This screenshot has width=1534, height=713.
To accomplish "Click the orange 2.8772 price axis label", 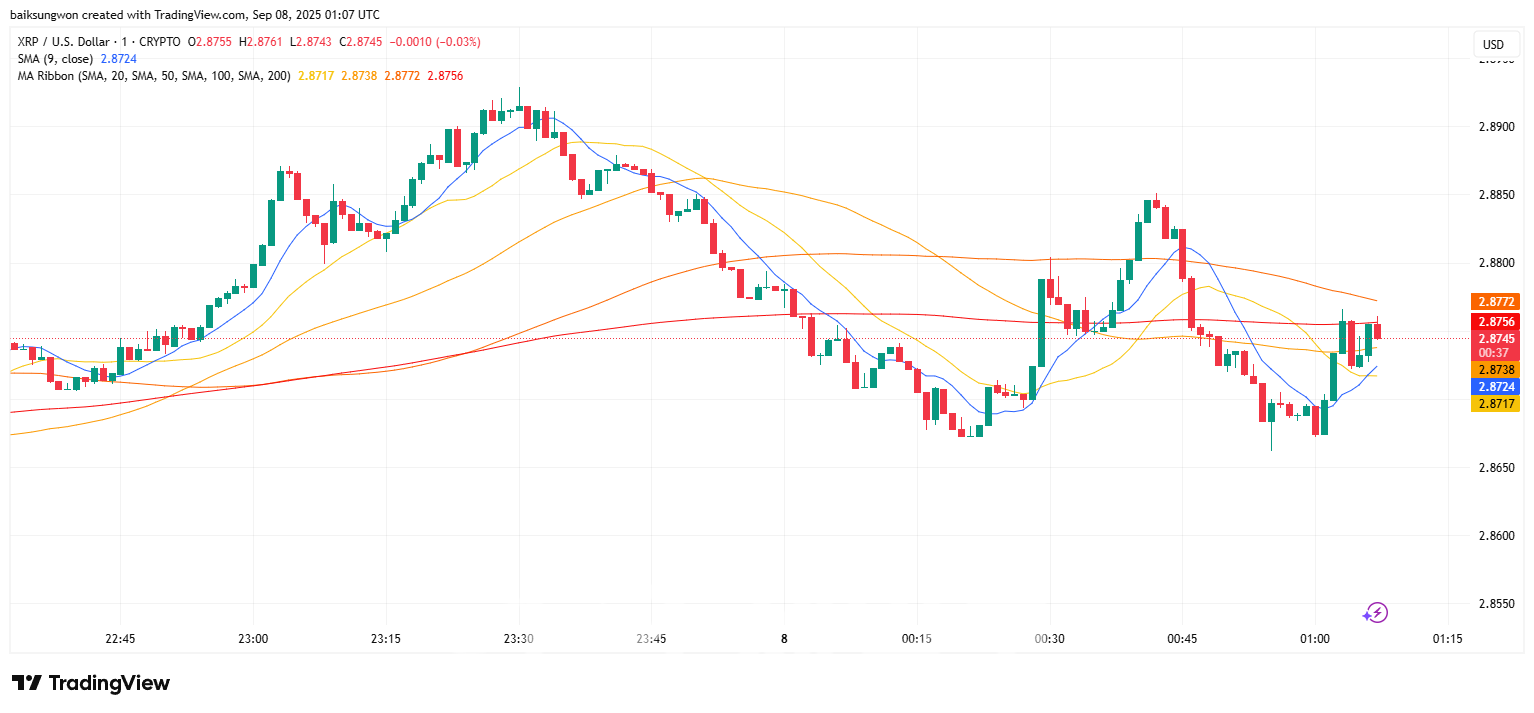I will coord(1494,302).
